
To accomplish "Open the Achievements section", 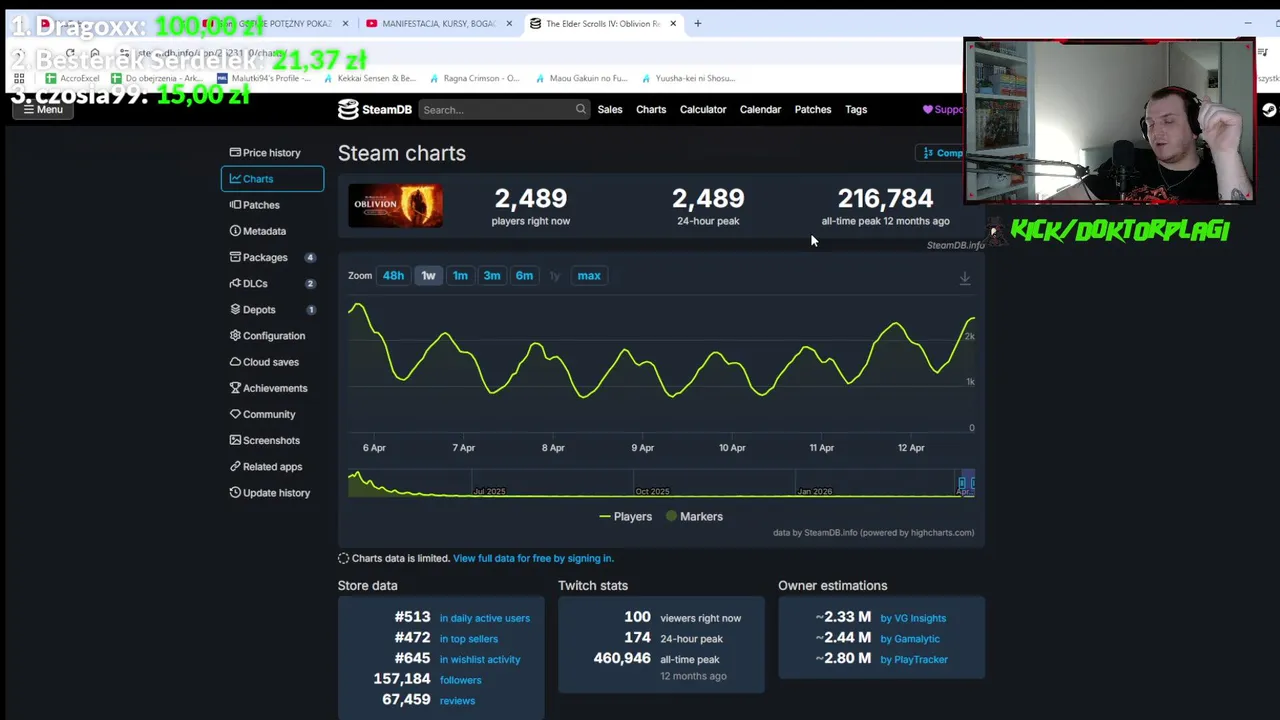I will click(272, 388).
